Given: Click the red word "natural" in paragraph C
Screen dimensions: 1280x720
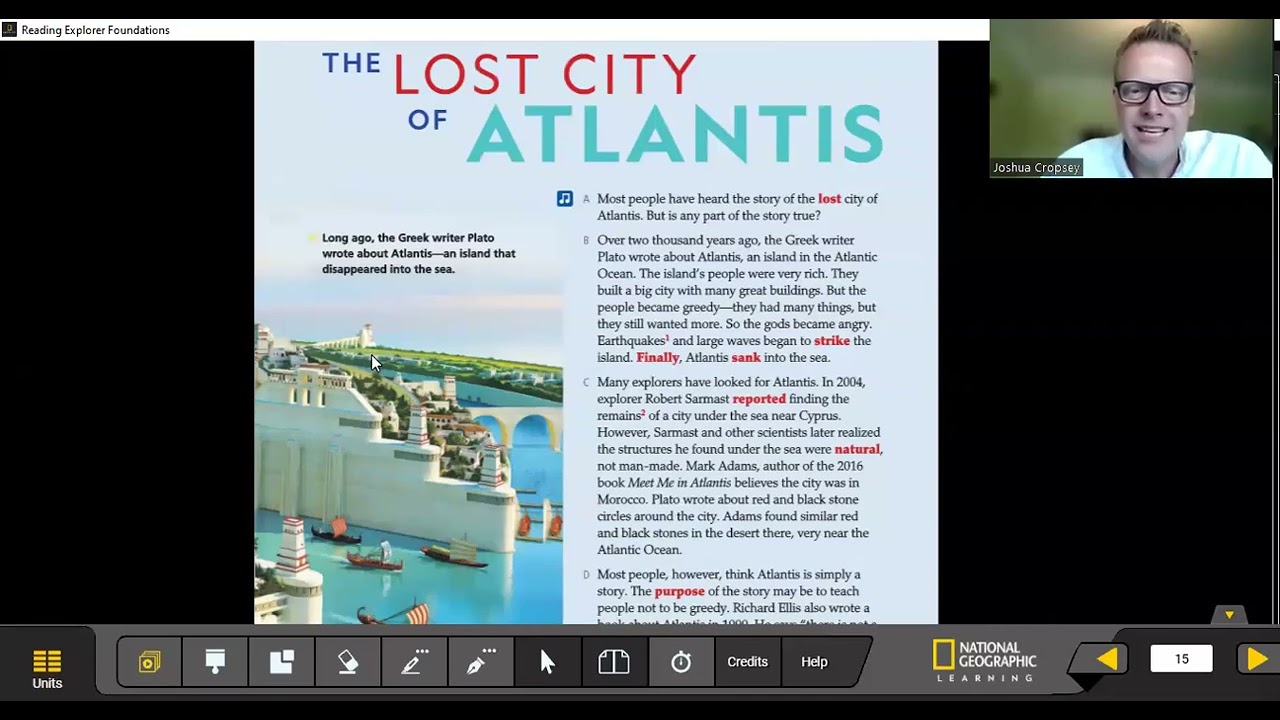Looking at the screenshot, I should 857,449.
